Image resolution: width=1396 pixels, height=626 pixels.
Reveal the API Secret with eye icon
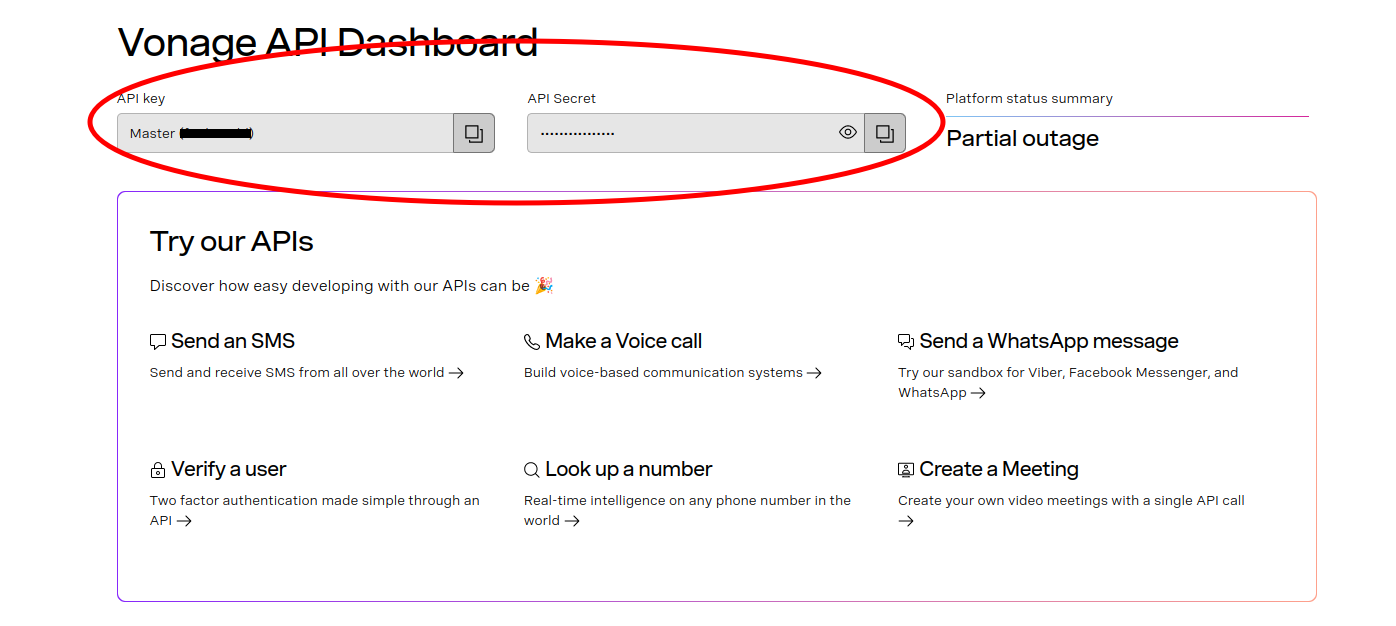[848, 132]
